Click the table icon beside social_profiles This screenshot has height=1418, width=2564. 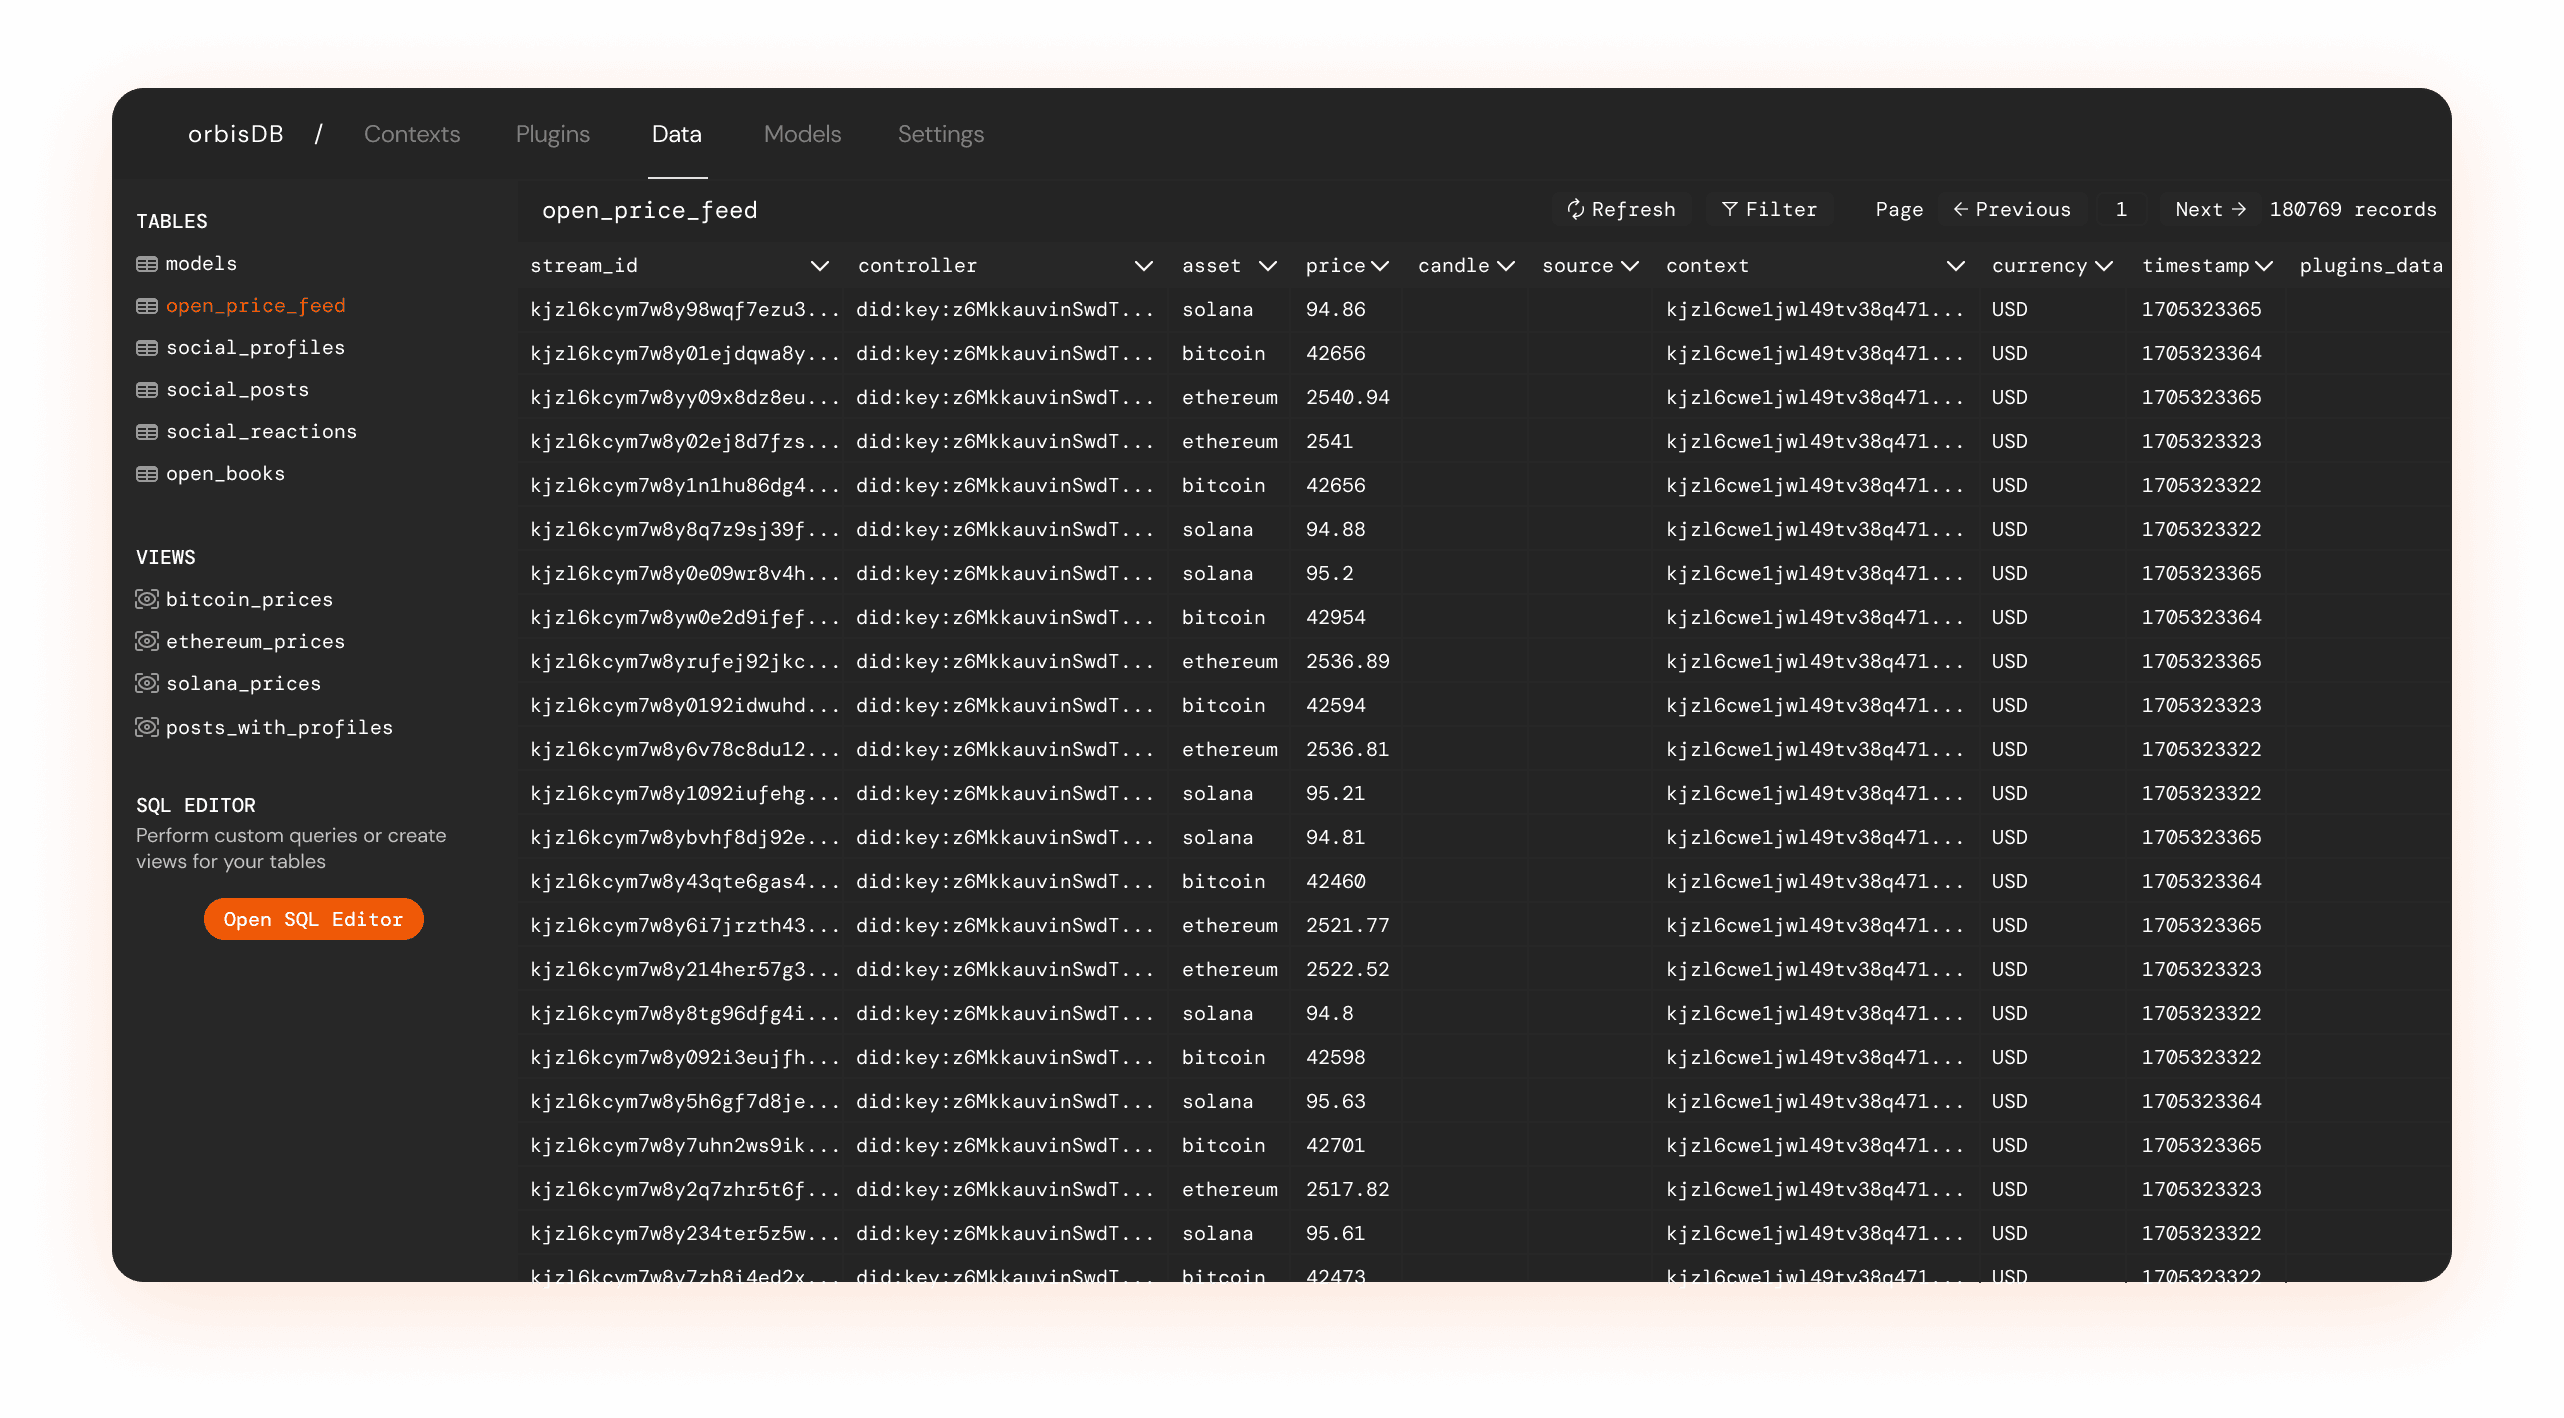coord(147,348)
